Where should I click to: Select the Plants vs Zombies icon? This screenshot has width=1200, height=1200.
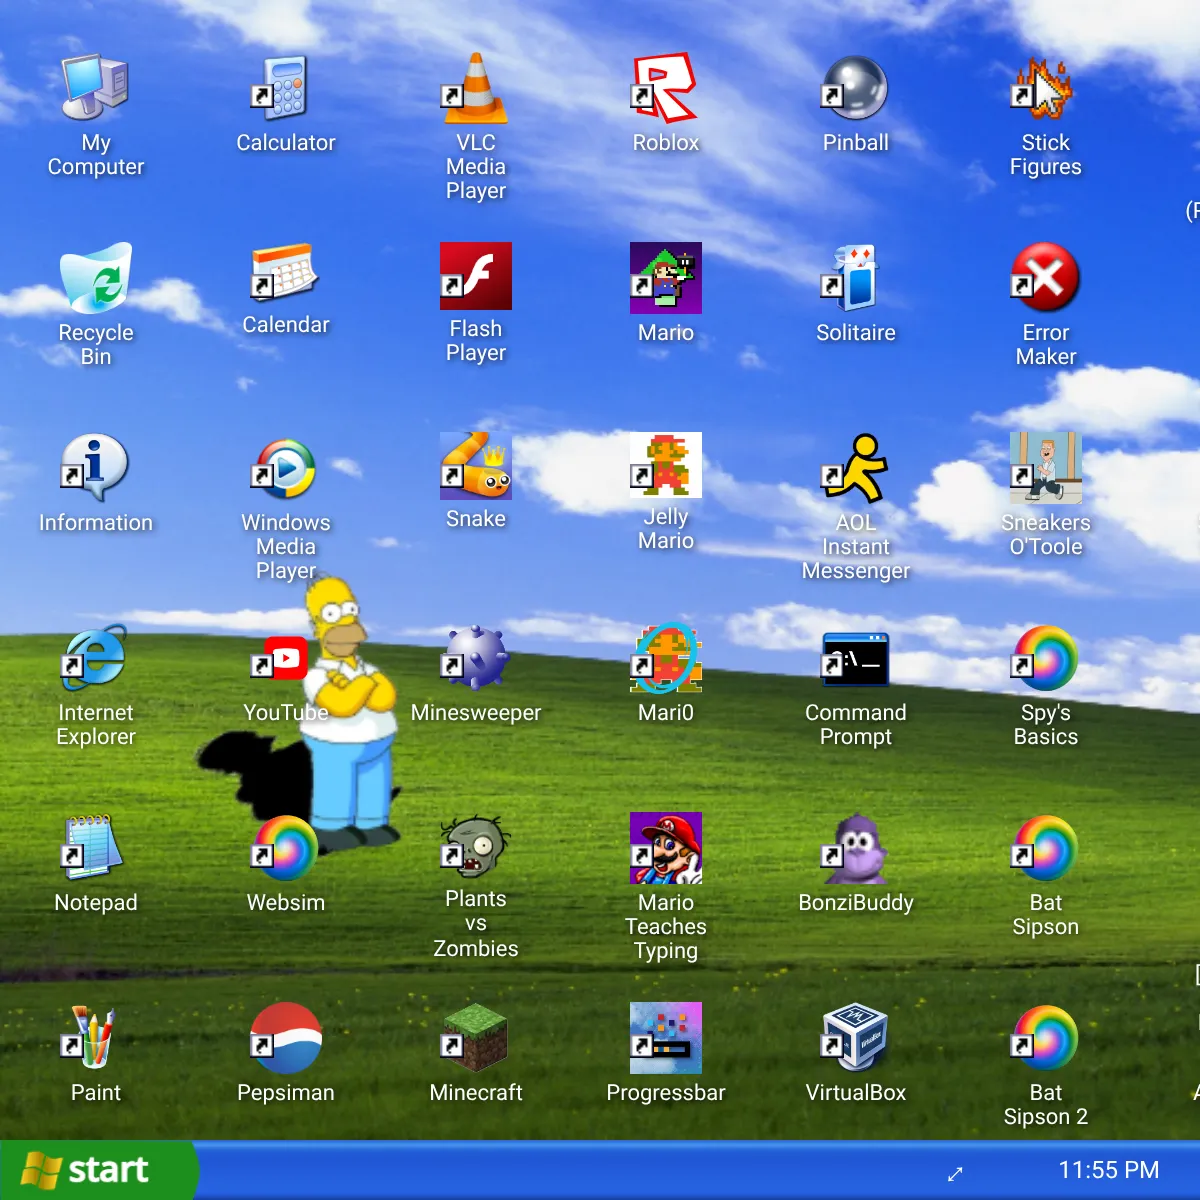pos(476,848)
